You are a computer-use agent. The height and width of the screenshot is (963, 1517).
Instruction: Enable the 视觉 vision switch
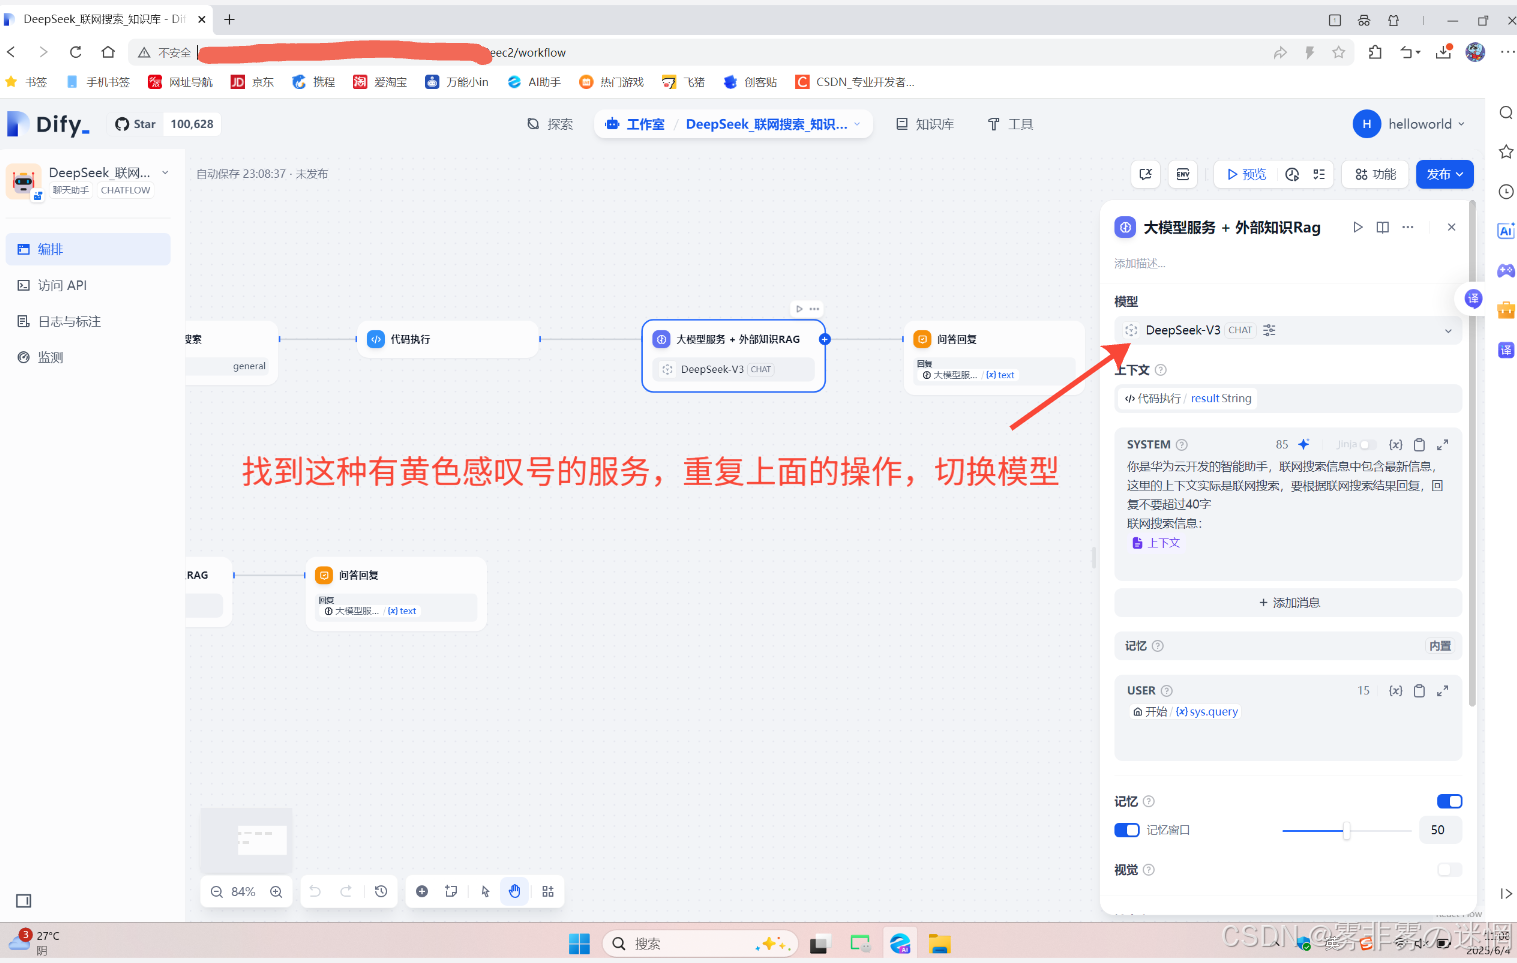(1449, 870)
